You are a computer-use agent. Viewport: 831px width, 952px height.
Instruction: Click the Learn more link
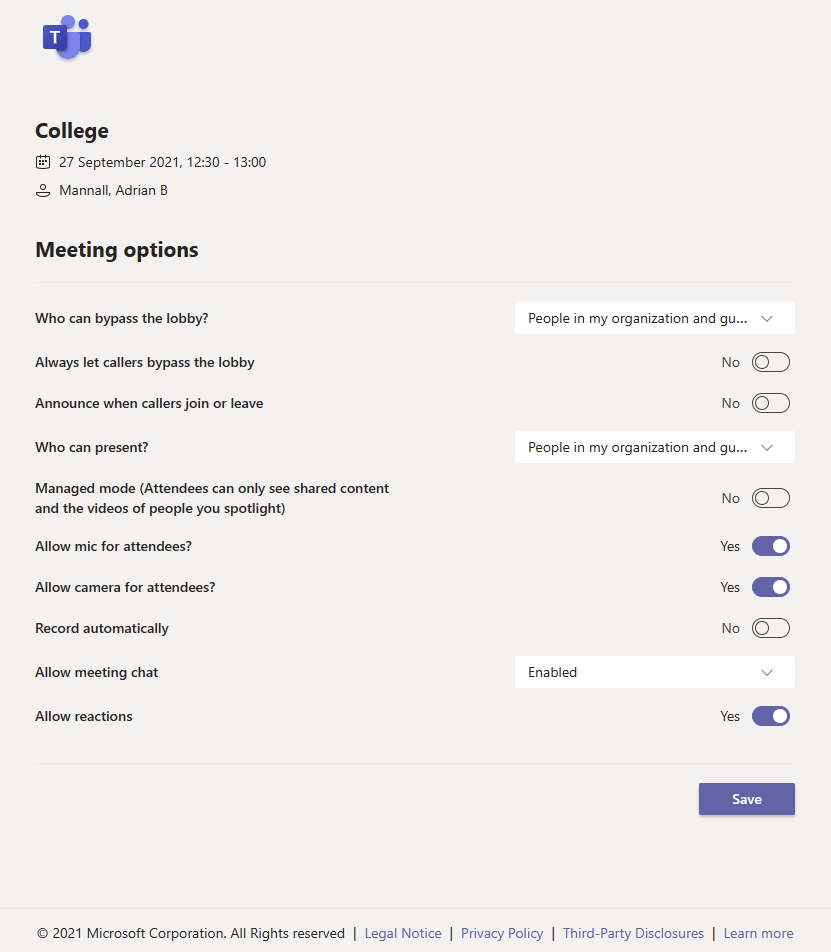758,933
